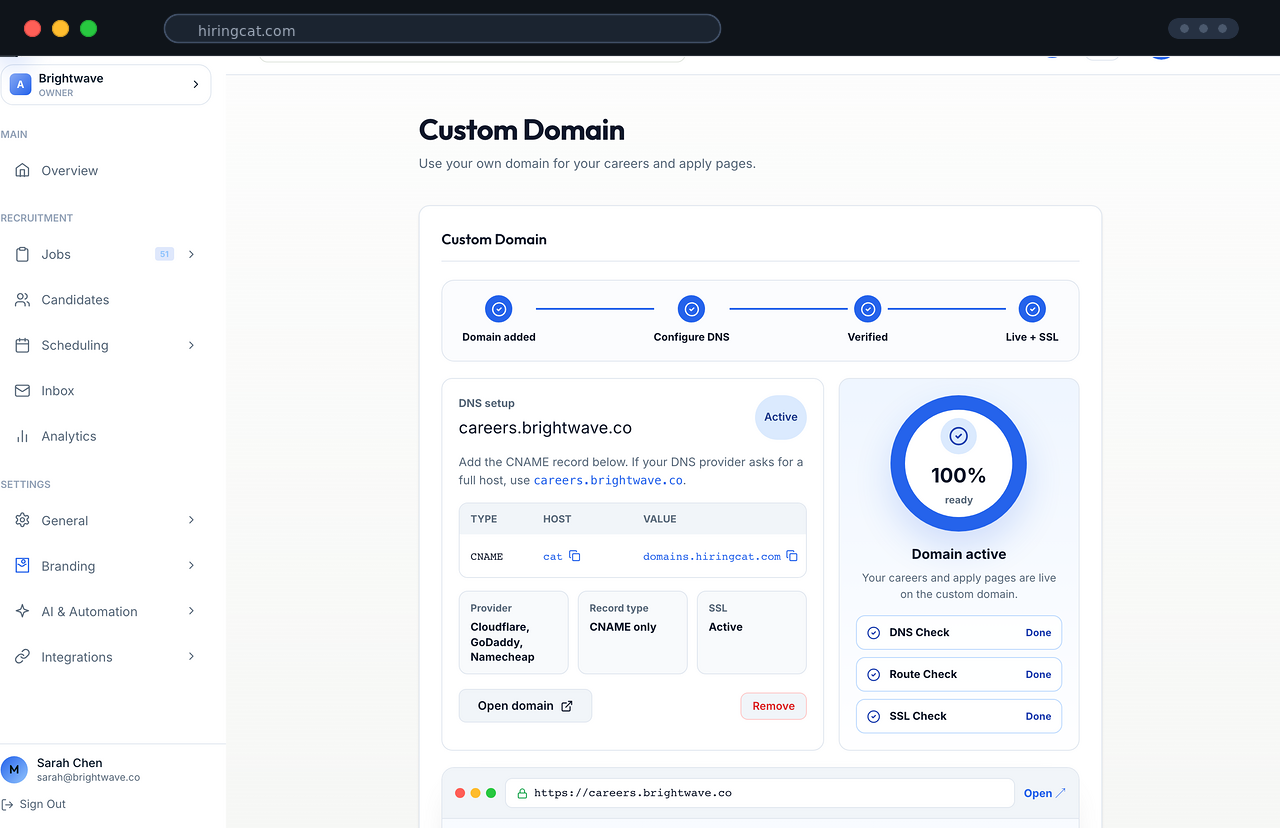Viewport: 1280px width, 828px height.
Task: Click the check icon inside progress ring
Action: click(958, 436)
